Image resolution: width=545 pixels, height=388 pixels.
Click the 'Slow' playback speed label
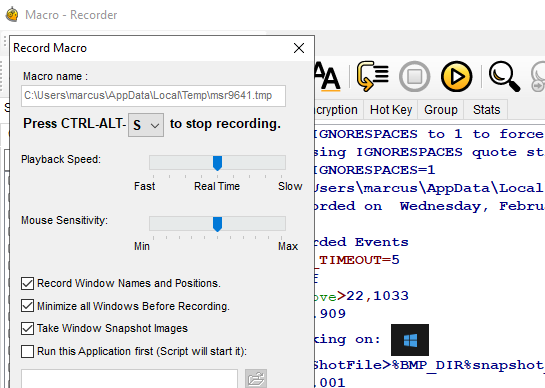tap(290, 186)
